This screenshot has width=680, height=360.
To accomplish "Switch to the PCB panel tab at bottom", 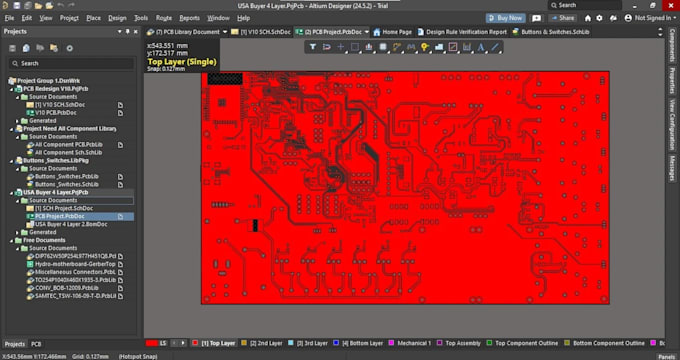I will click(36, 344).
